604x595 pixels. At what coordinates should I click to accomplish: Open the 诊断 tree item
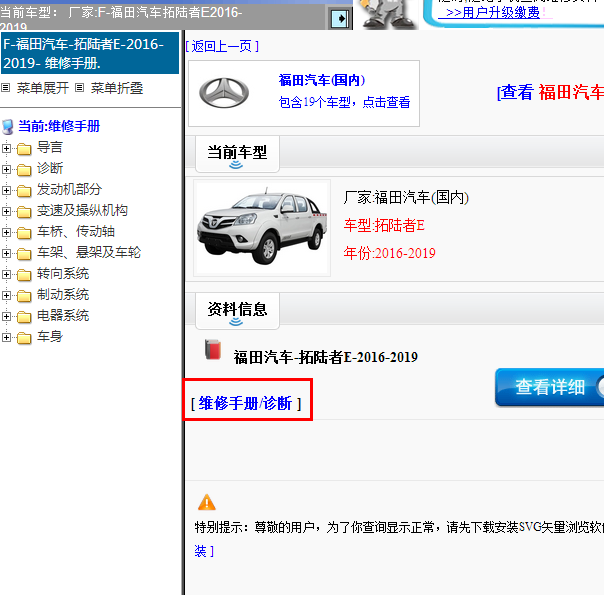(50, 168)
